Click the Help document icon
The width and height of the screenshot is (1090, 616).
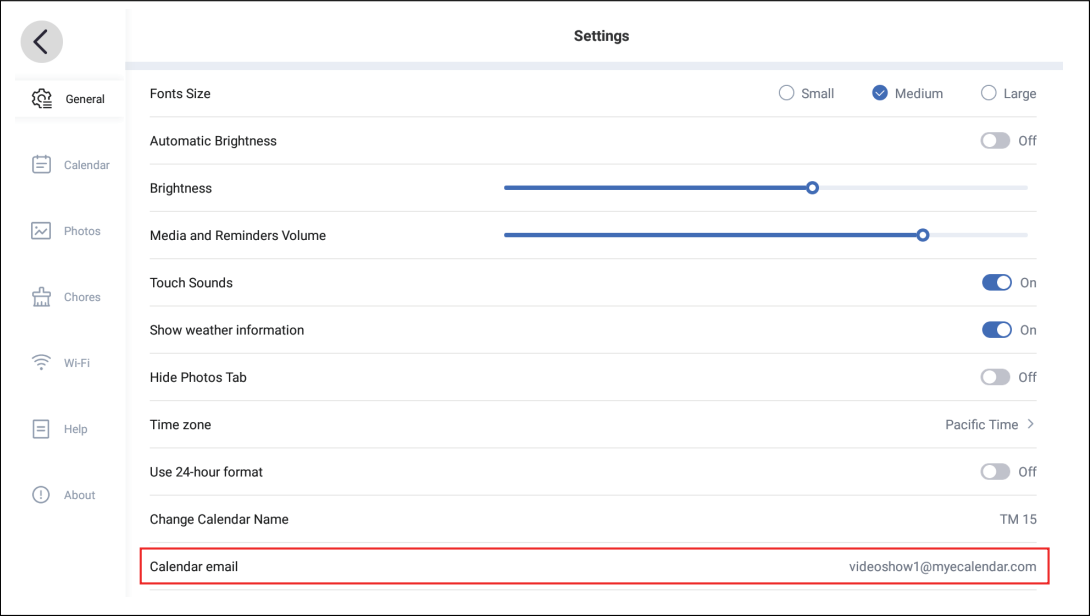(41, 429)
